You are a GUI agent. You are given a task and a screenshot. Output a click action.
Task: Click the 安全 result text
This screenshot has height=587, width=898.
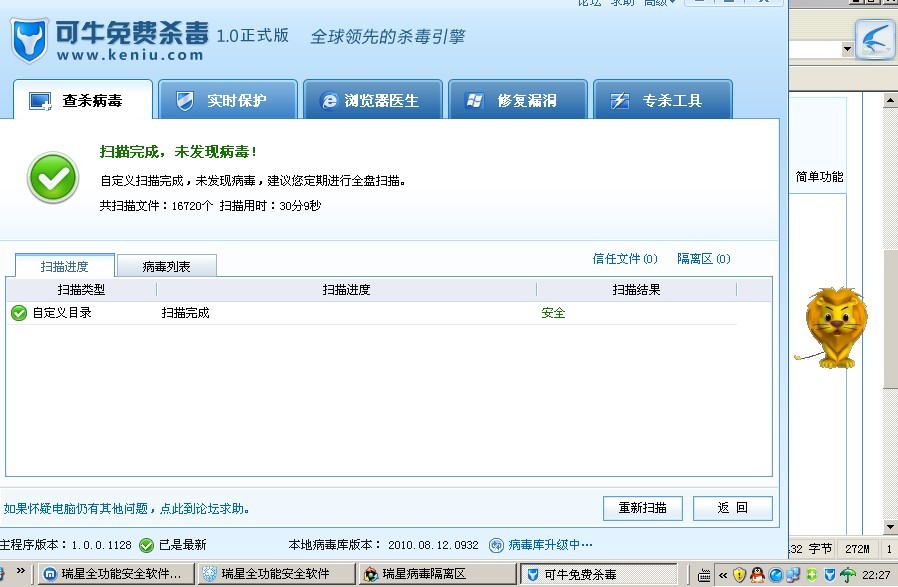553,313
